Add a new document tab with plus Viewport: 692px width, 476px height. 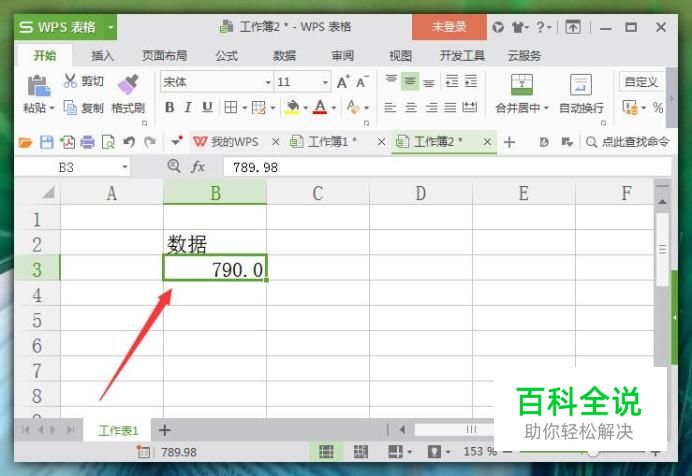pyautogui.click(x=509, y=142)
